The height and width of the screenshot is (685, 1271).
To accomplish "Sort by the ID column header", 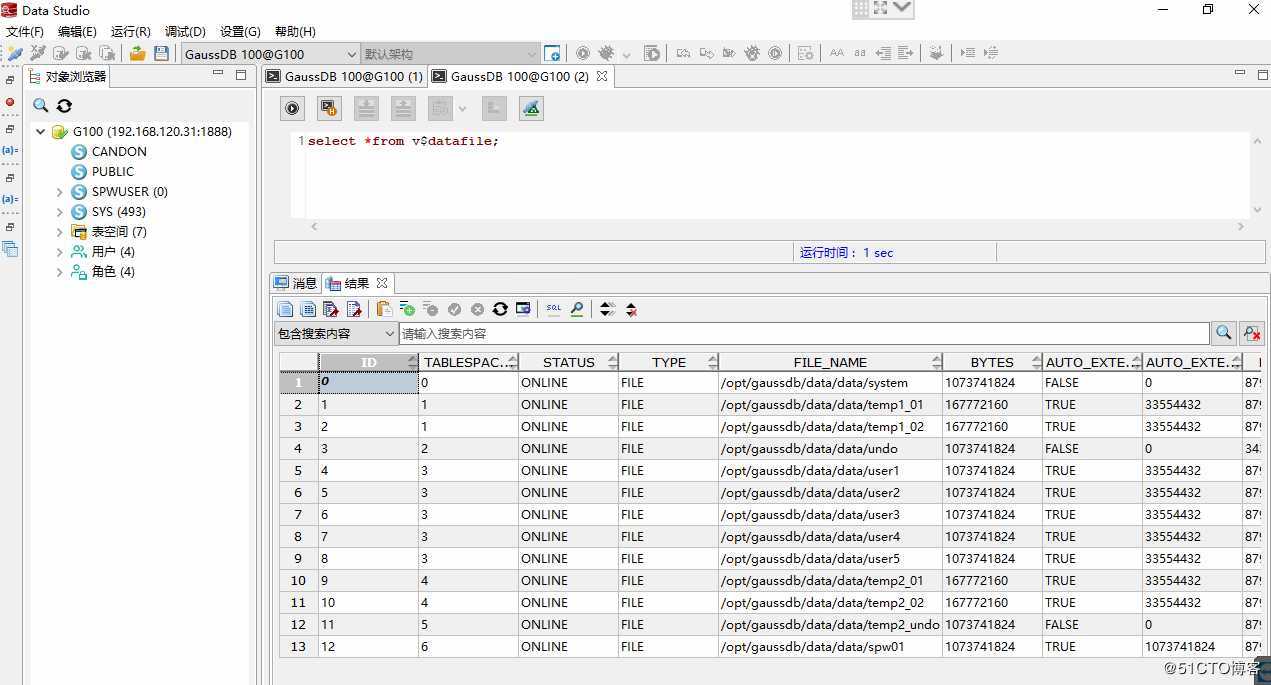I will pos(369,362).
